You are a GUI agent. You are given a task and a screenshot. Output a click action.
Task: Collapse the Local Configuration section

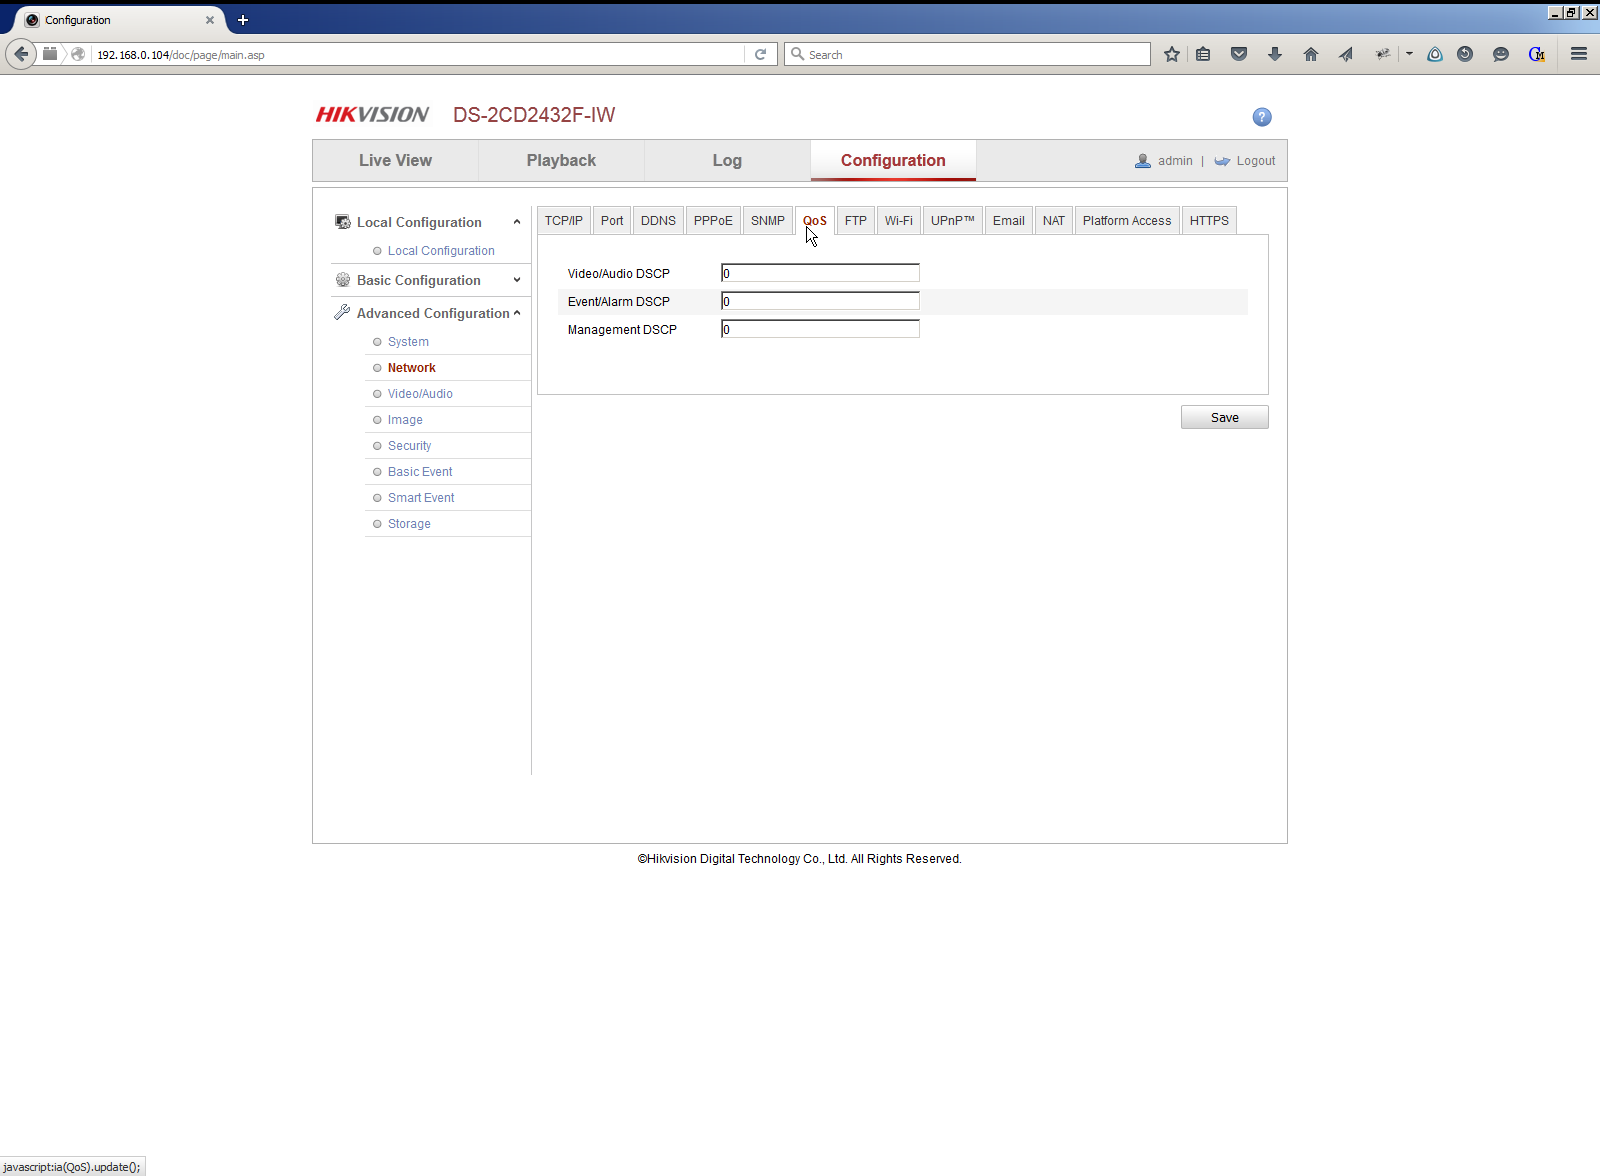[x=517, y=222]
